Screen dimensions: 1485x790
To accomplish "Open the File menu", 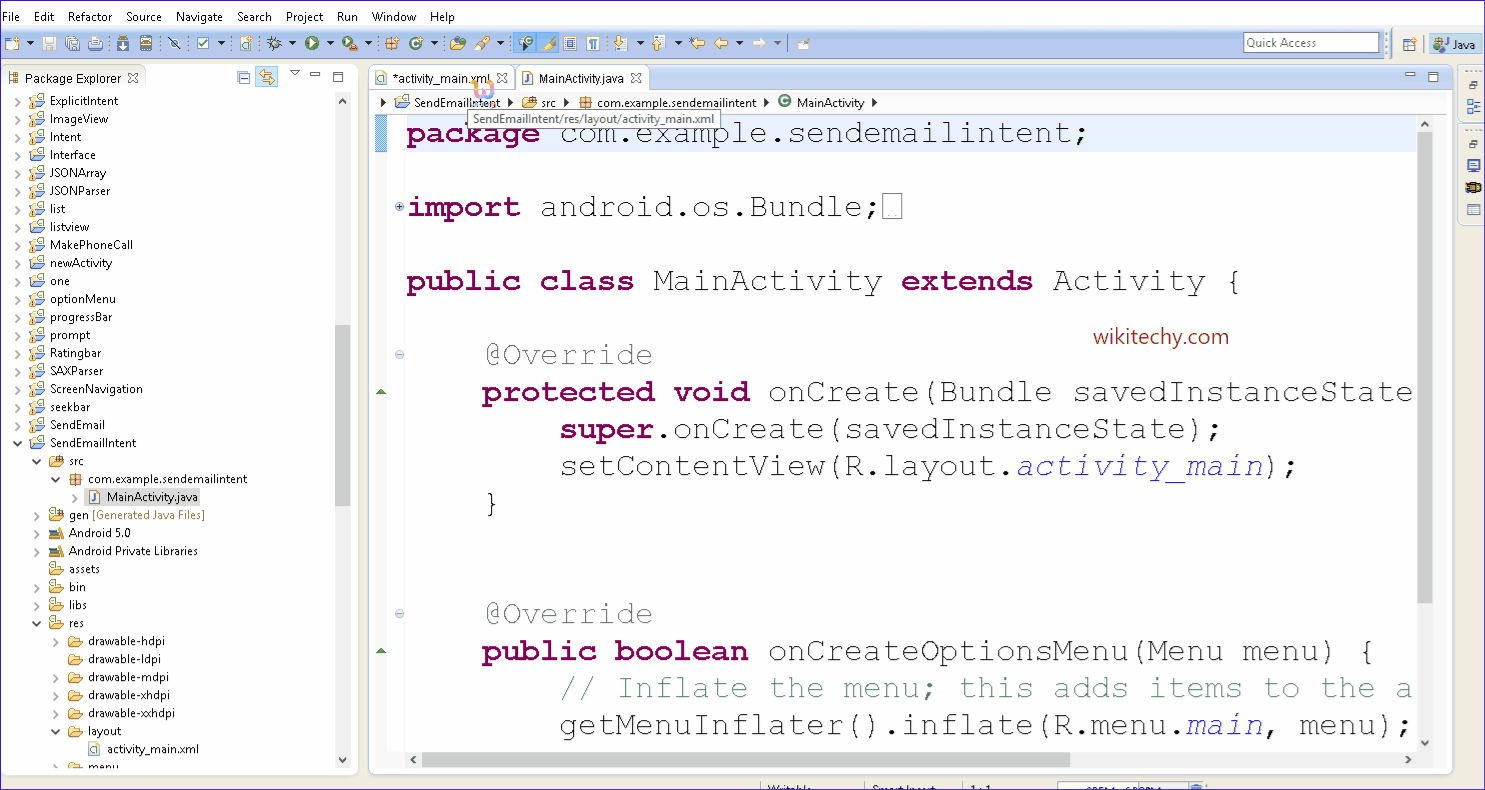I will (x=11, y=17).
